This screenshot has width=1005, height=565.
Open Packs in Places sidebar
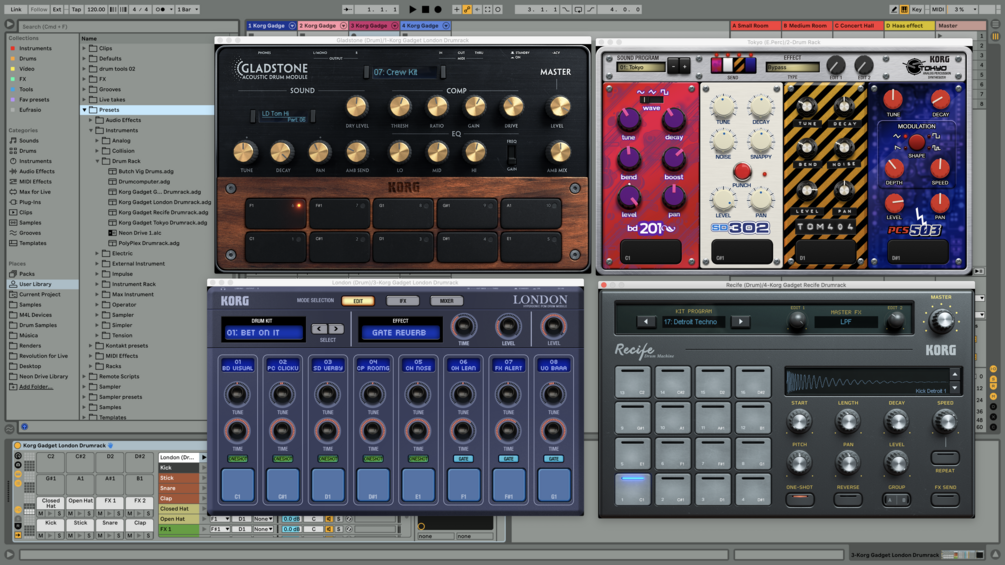(x=26, y=274)
